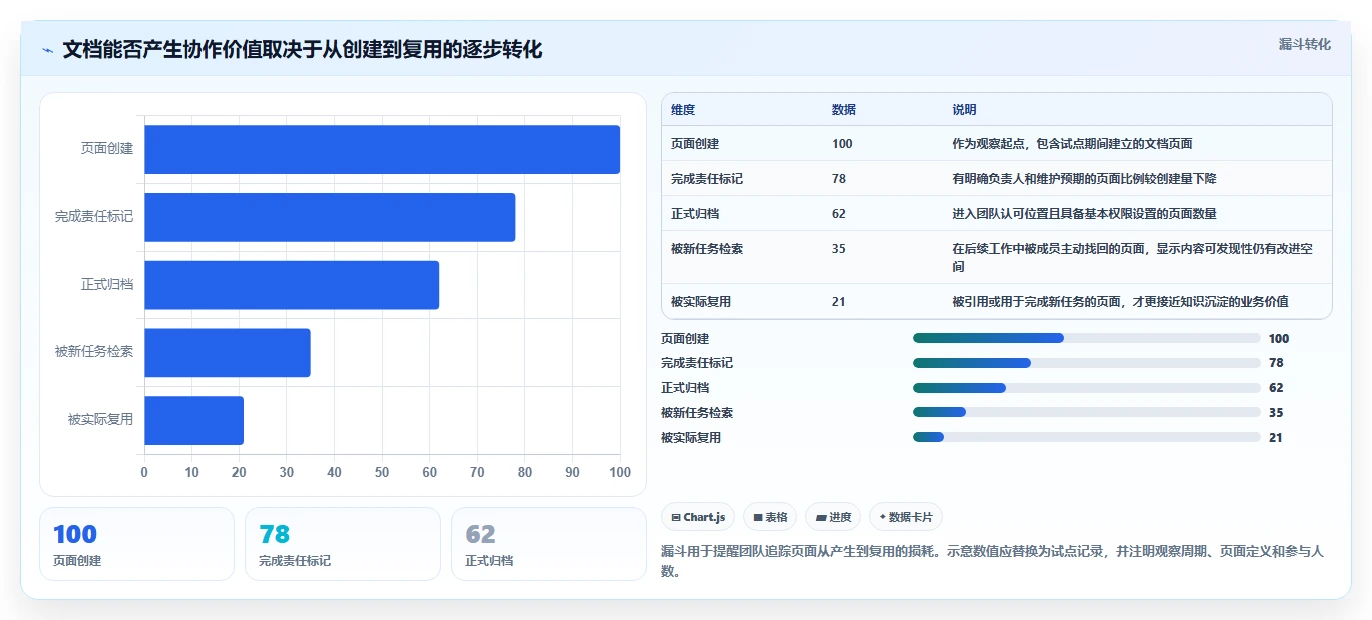Click value 35 beside the 被新任务检索 progress bar
1372x620 pixels.
pyautogui.click(x=1276, y=413)
